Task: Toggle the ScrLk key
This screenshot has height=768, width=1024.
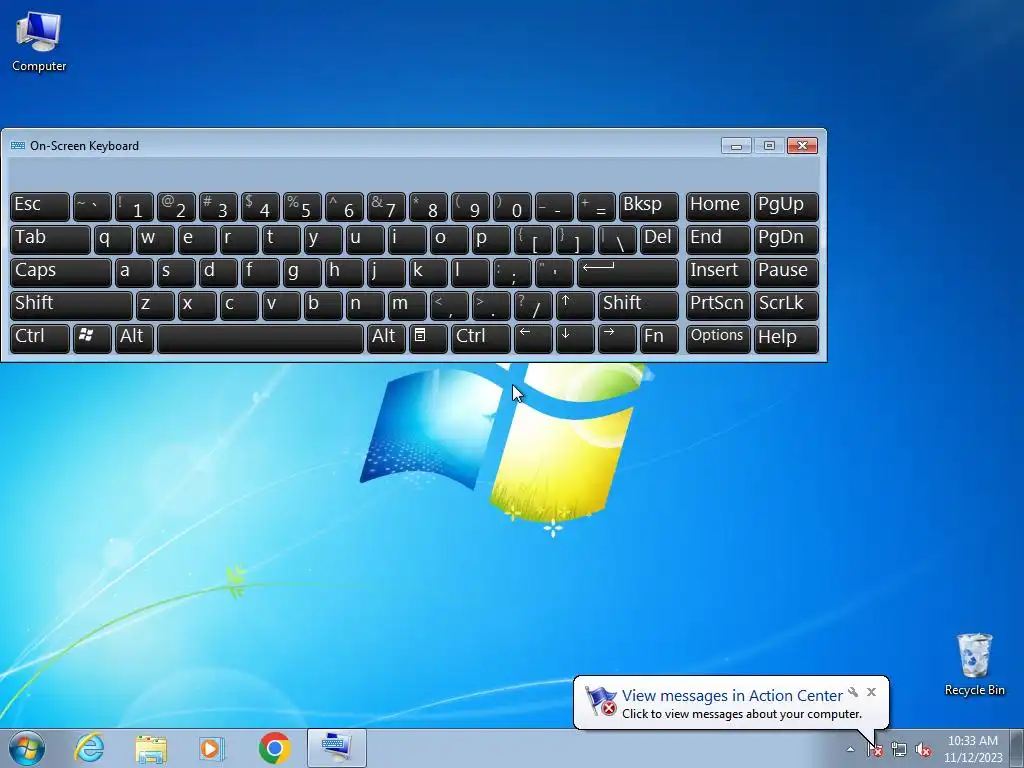Action: [786, 306]
